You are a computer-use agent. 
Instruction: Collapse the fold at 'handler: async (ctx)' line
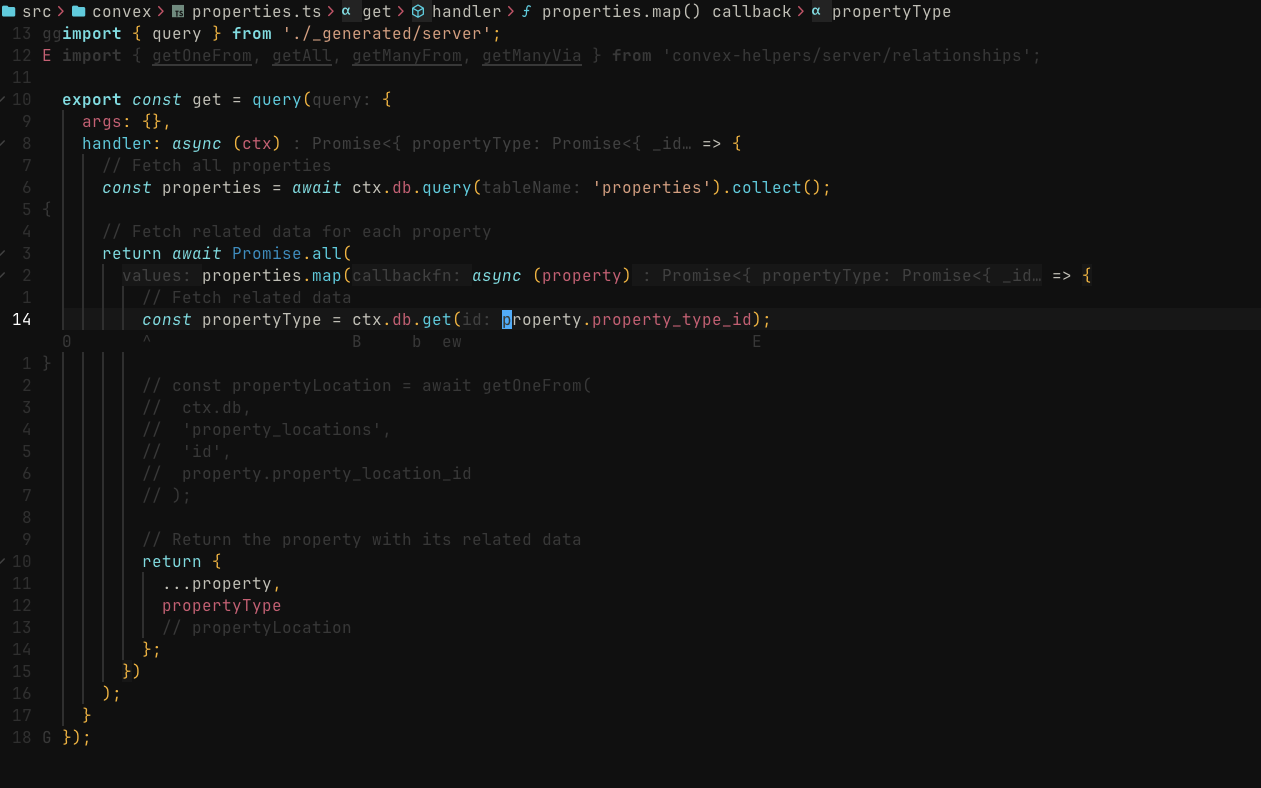pyautogui.click(x=3, y=144)
